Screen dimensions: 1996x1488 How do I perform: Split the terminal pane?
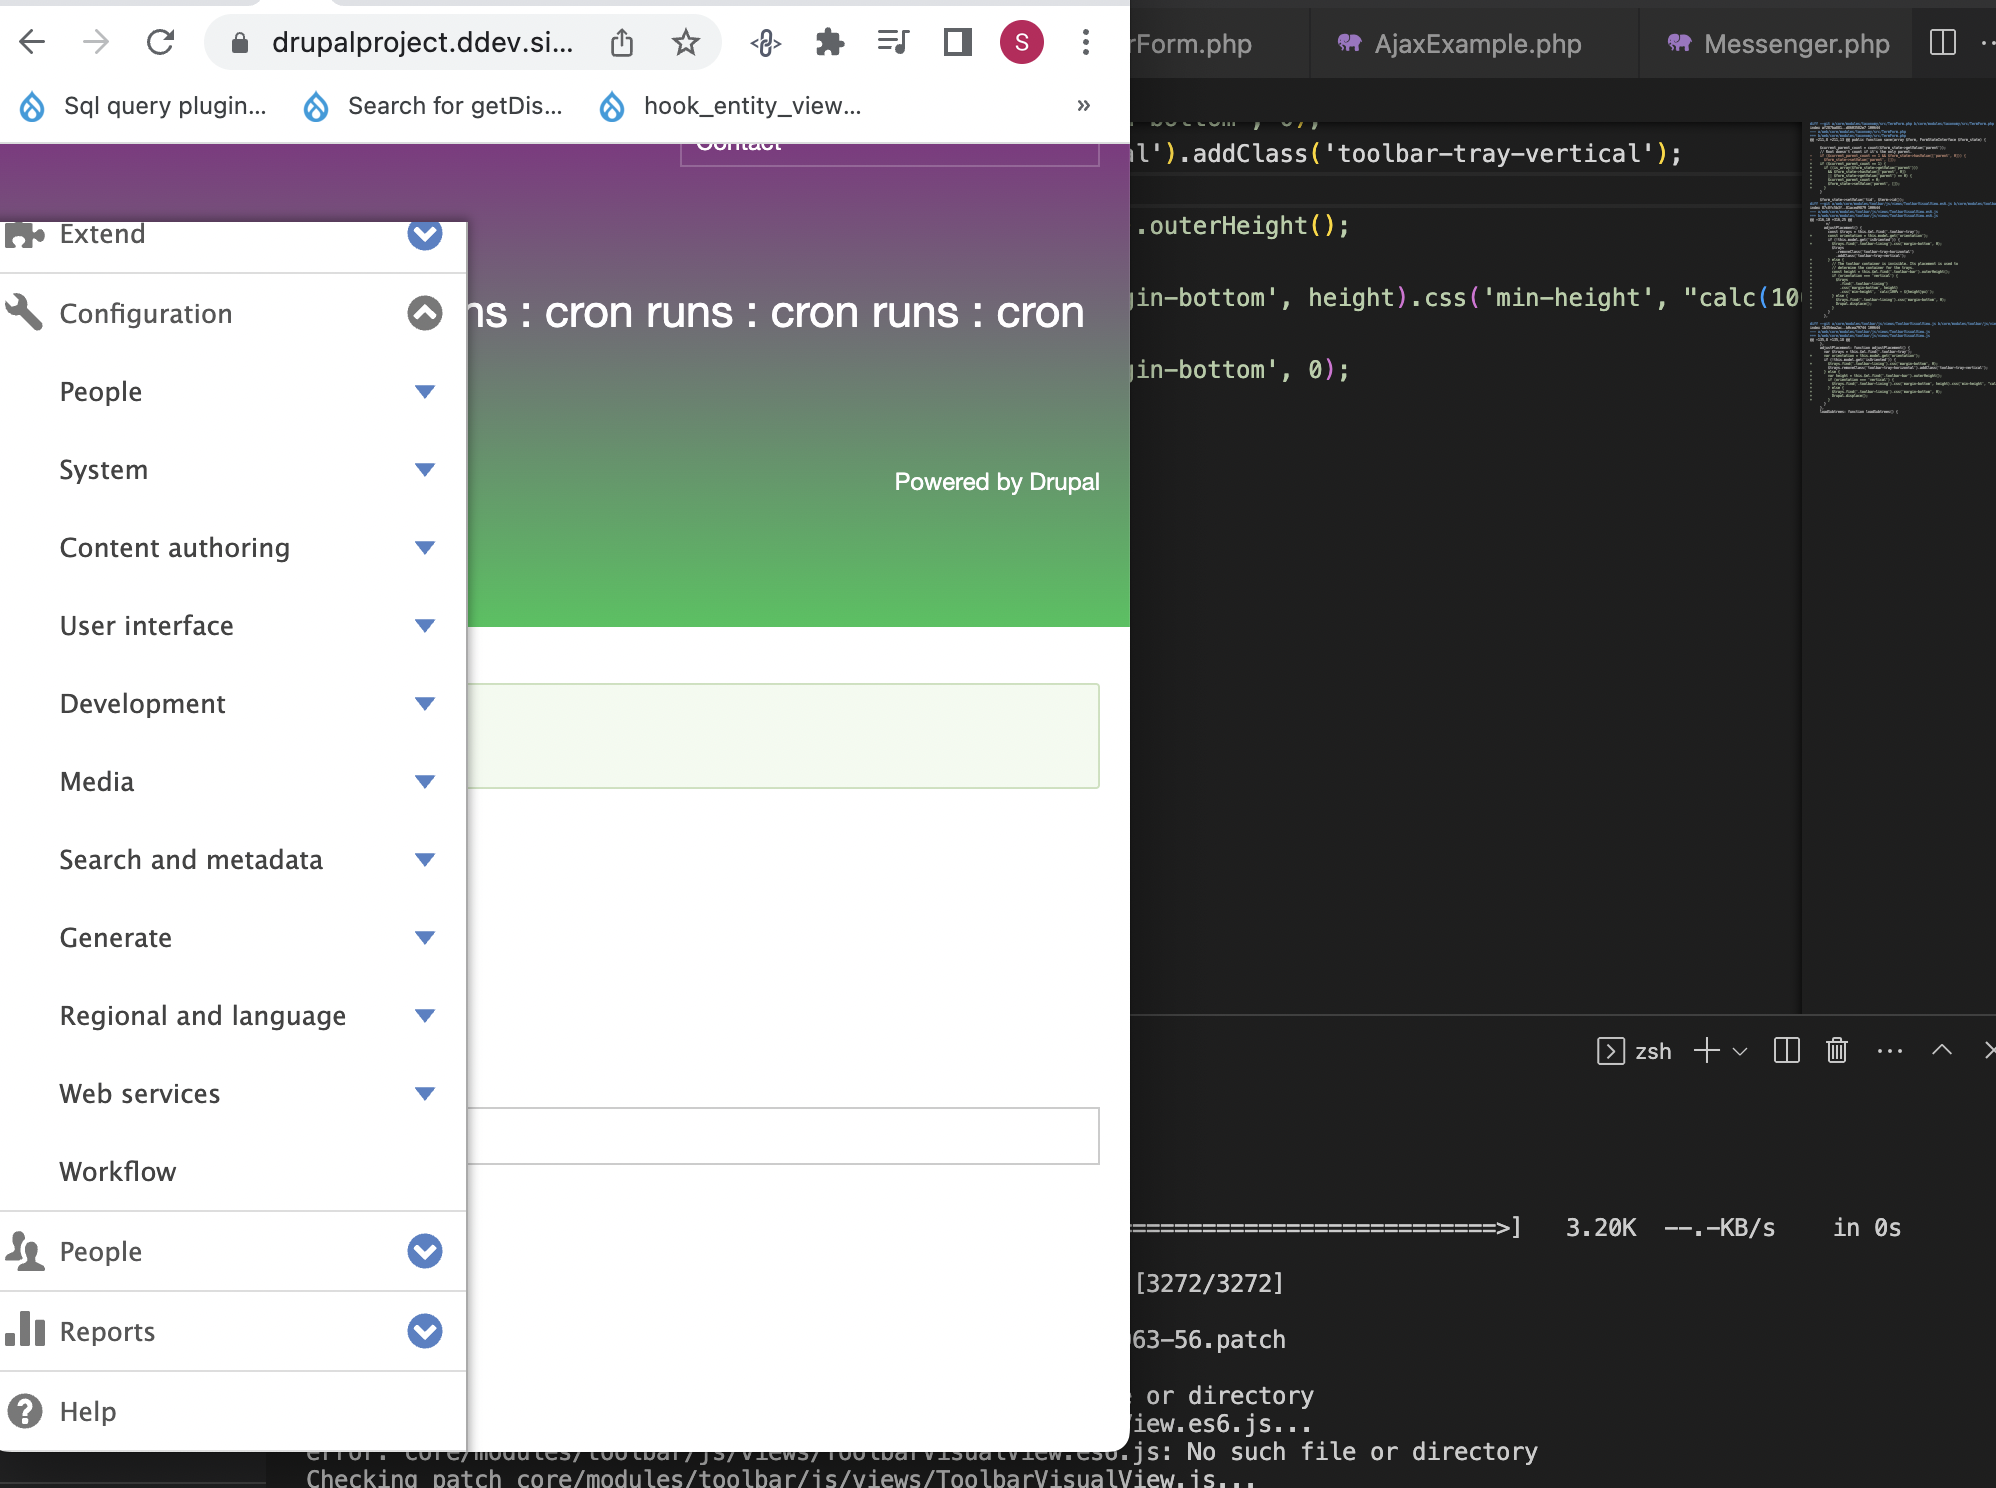click(1786, 1050)
